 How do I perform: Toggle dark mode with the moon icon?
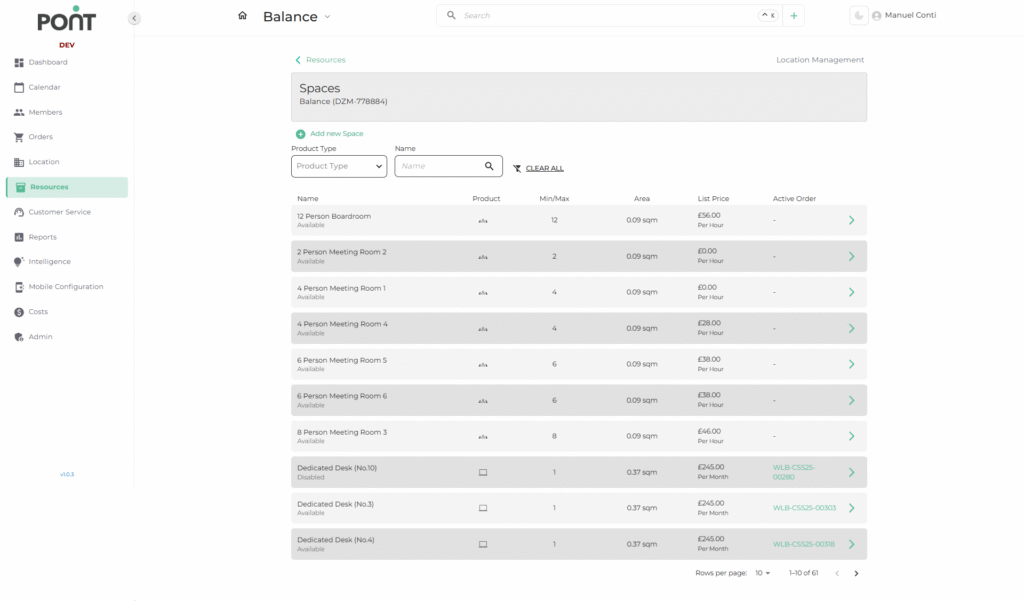858,16
